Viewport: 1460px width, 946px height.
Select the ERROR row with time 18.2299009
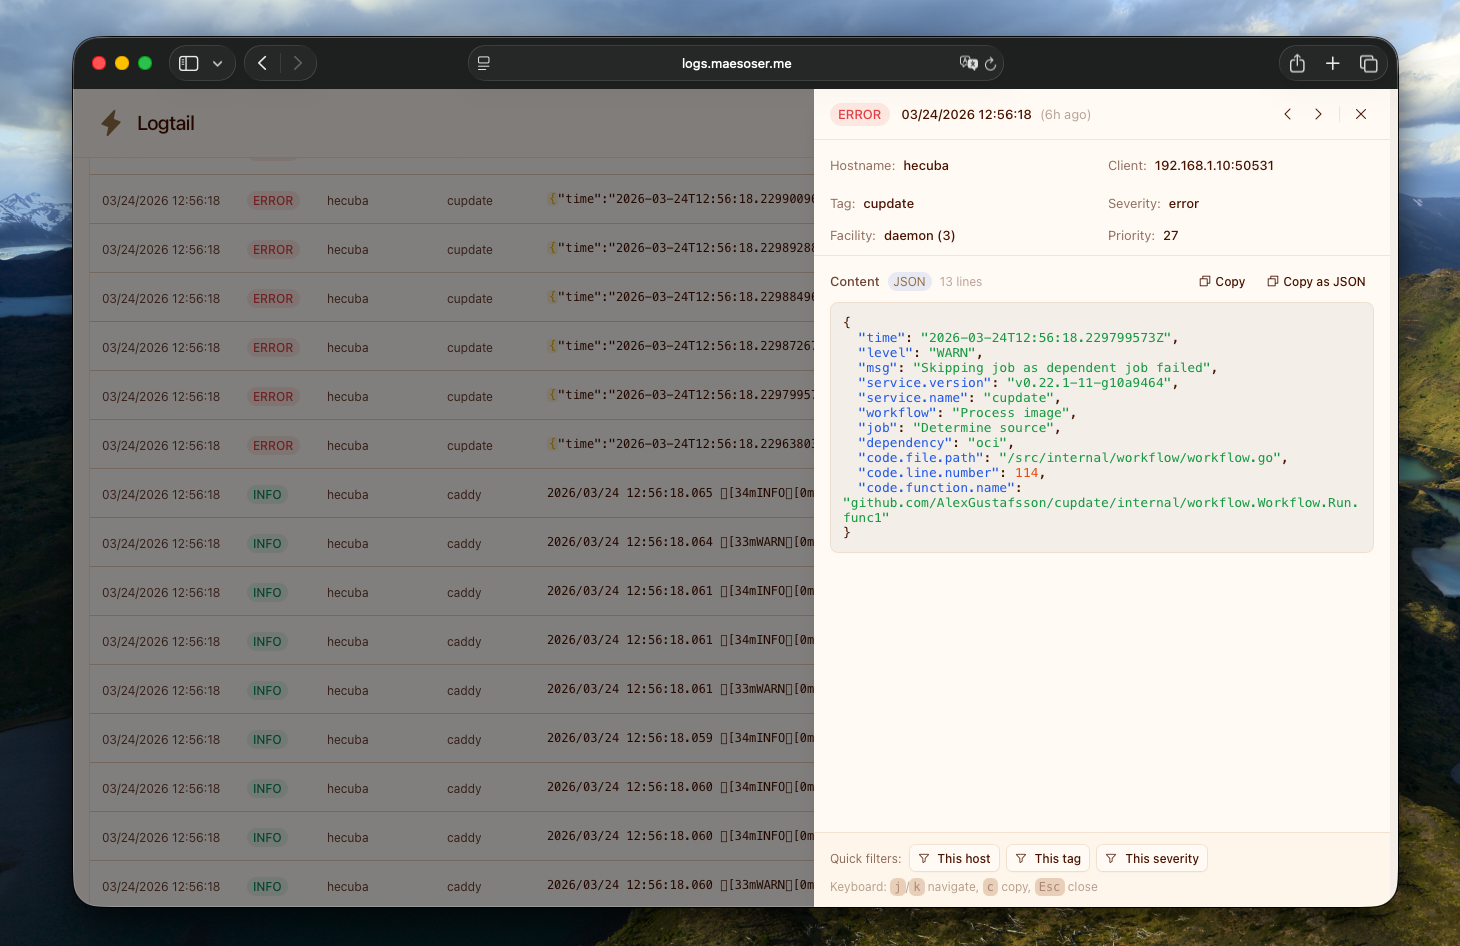coord(452,200)
